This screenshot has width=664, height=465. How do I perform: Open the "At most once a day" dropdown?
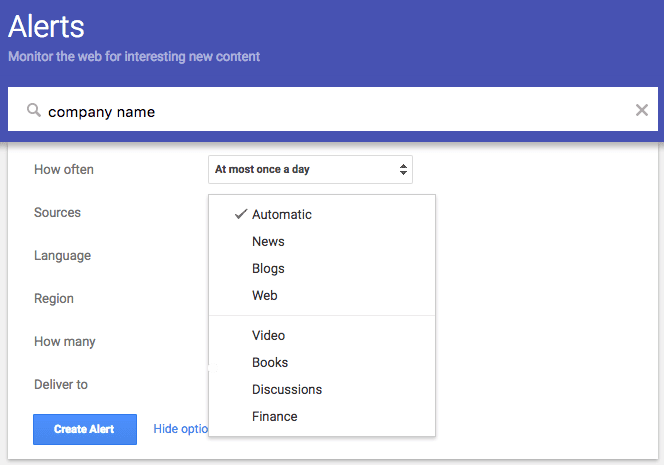310,169
